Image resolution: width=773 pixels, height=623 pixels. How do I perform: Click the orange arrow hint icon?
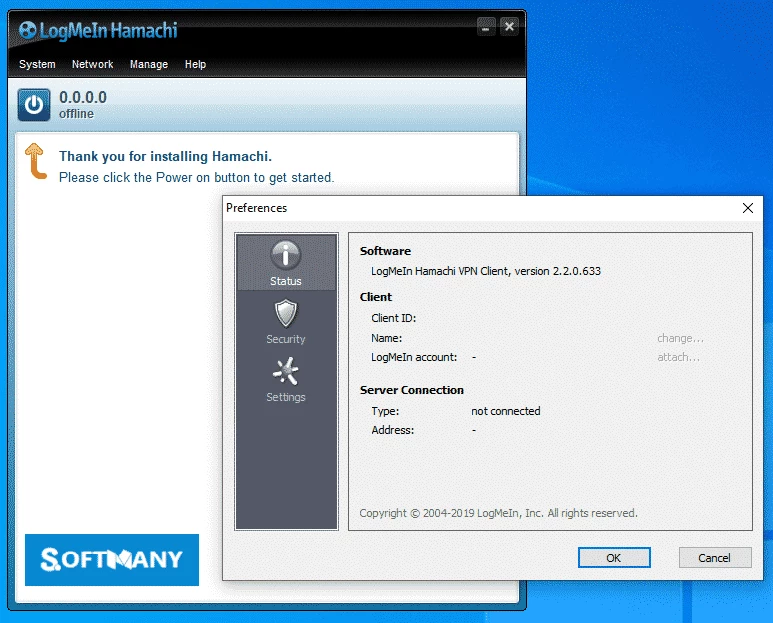click(x=36, y=161)
